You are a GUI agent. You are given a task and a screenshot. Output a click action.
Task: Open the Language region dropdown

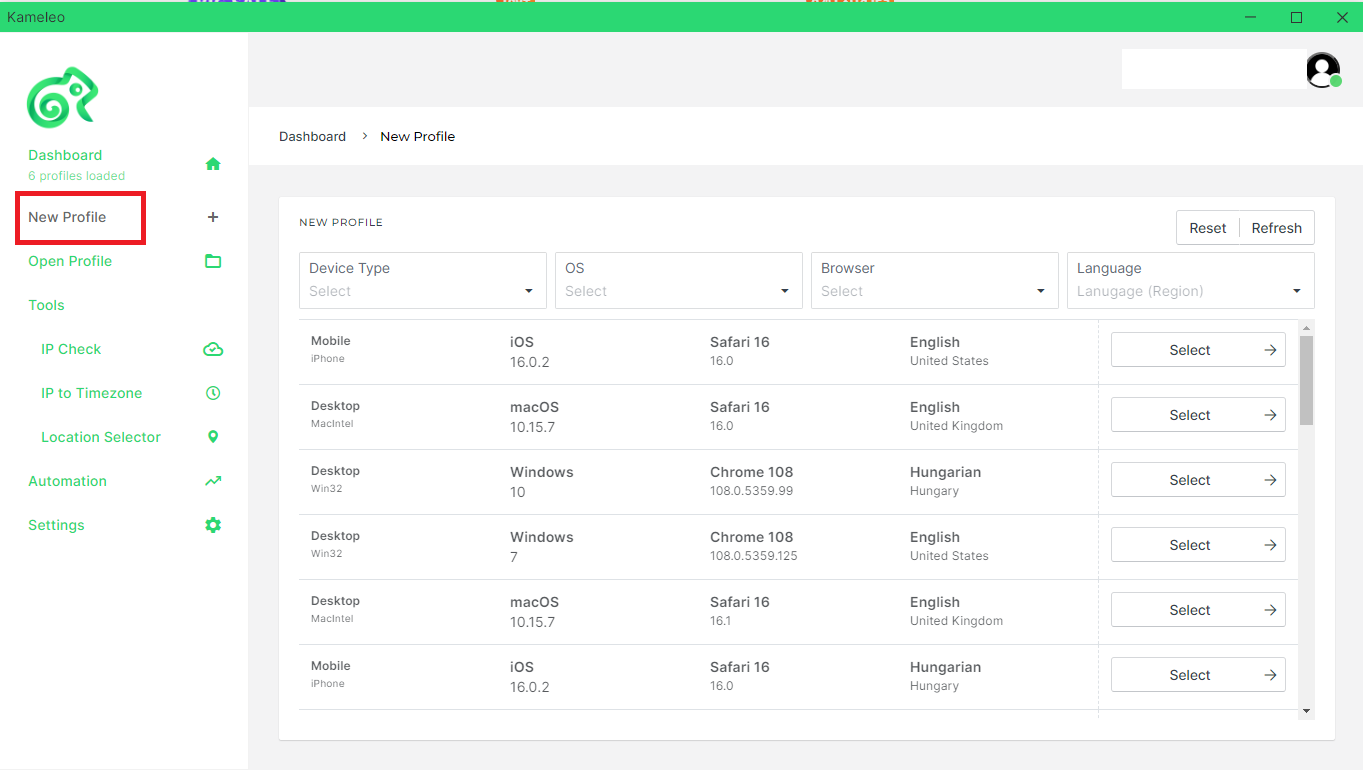pos(1190,280)
